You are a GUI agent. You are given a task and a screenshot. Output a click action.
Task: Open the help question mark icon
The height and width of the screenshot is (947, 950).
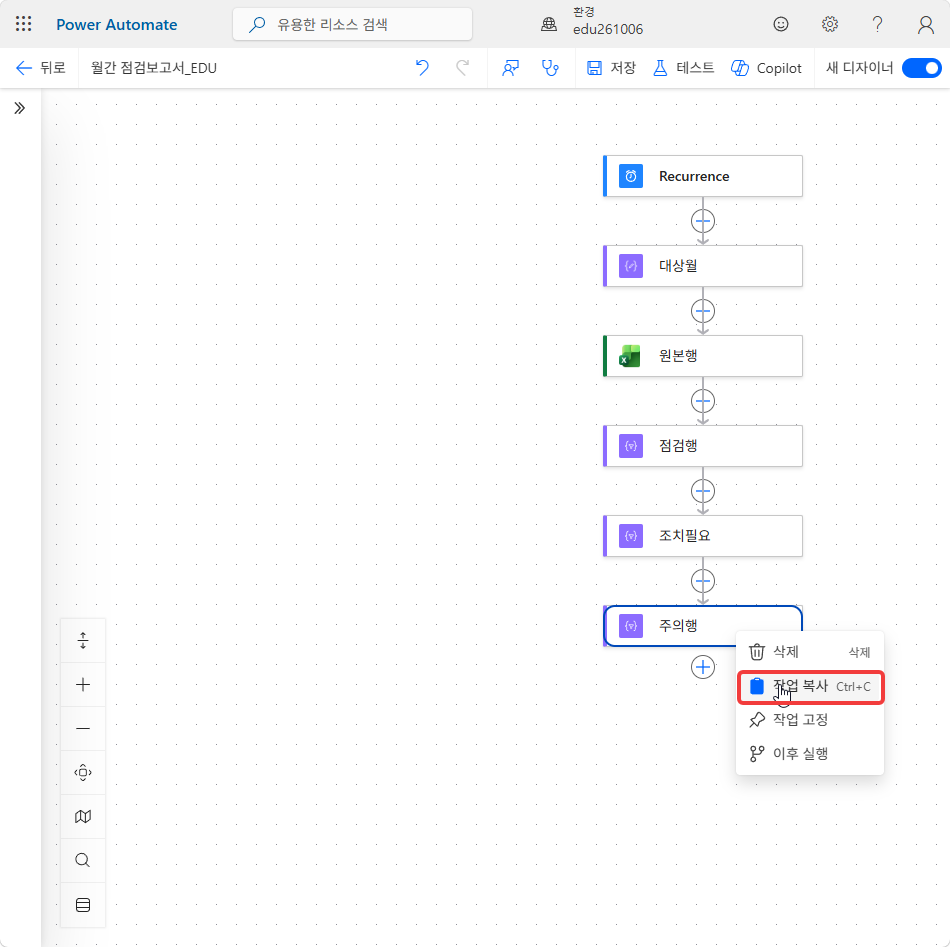[x=877, y=24]
